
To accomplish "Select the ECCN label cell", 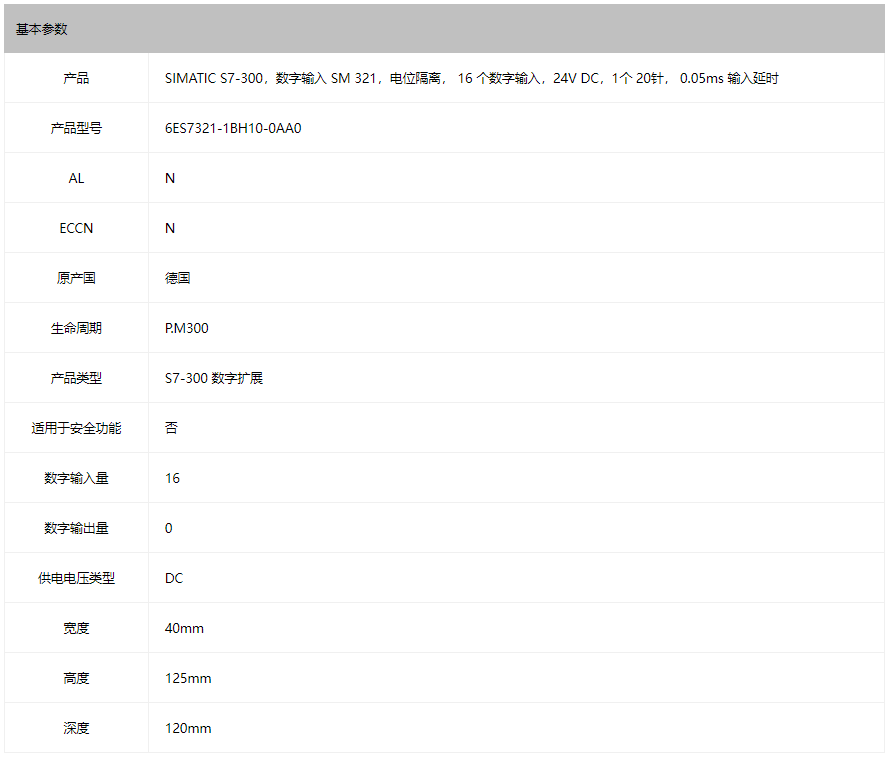I will [x=76, y=228].
